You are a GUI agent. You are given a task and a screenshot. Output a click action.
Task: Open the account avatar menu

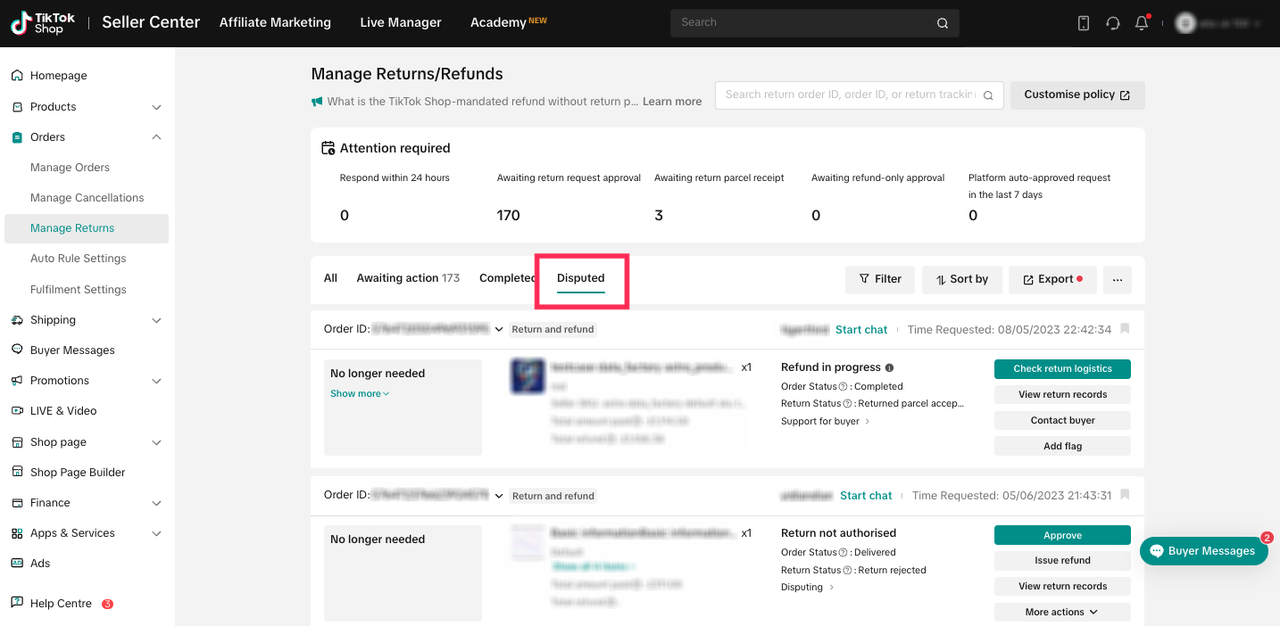(1185, 23)
